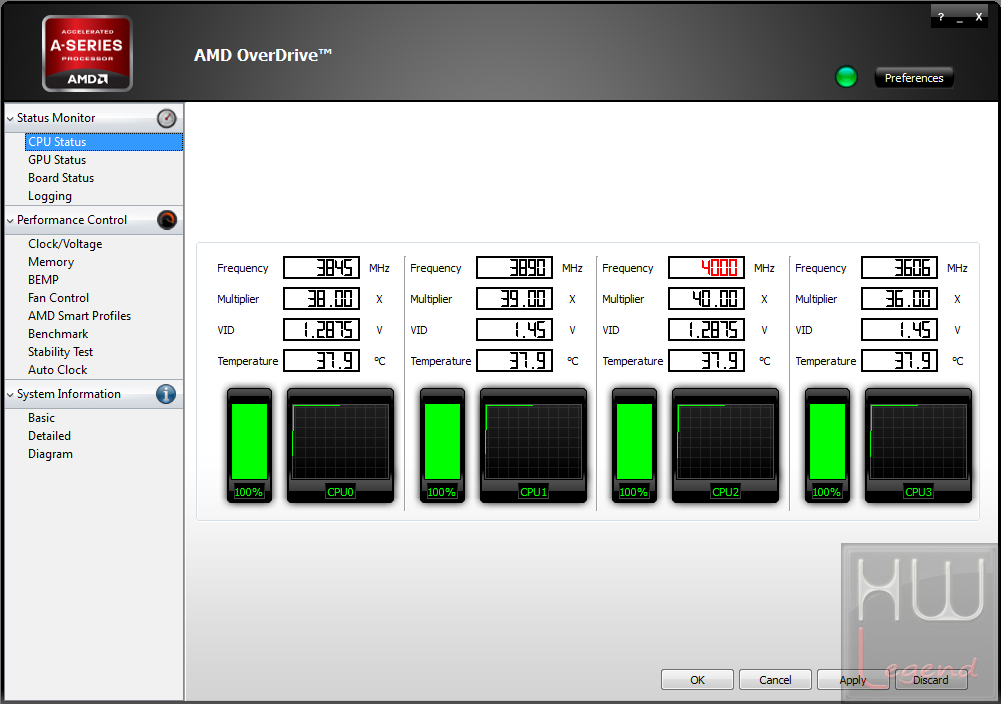Click the CPU0 100% load bar

250,445
